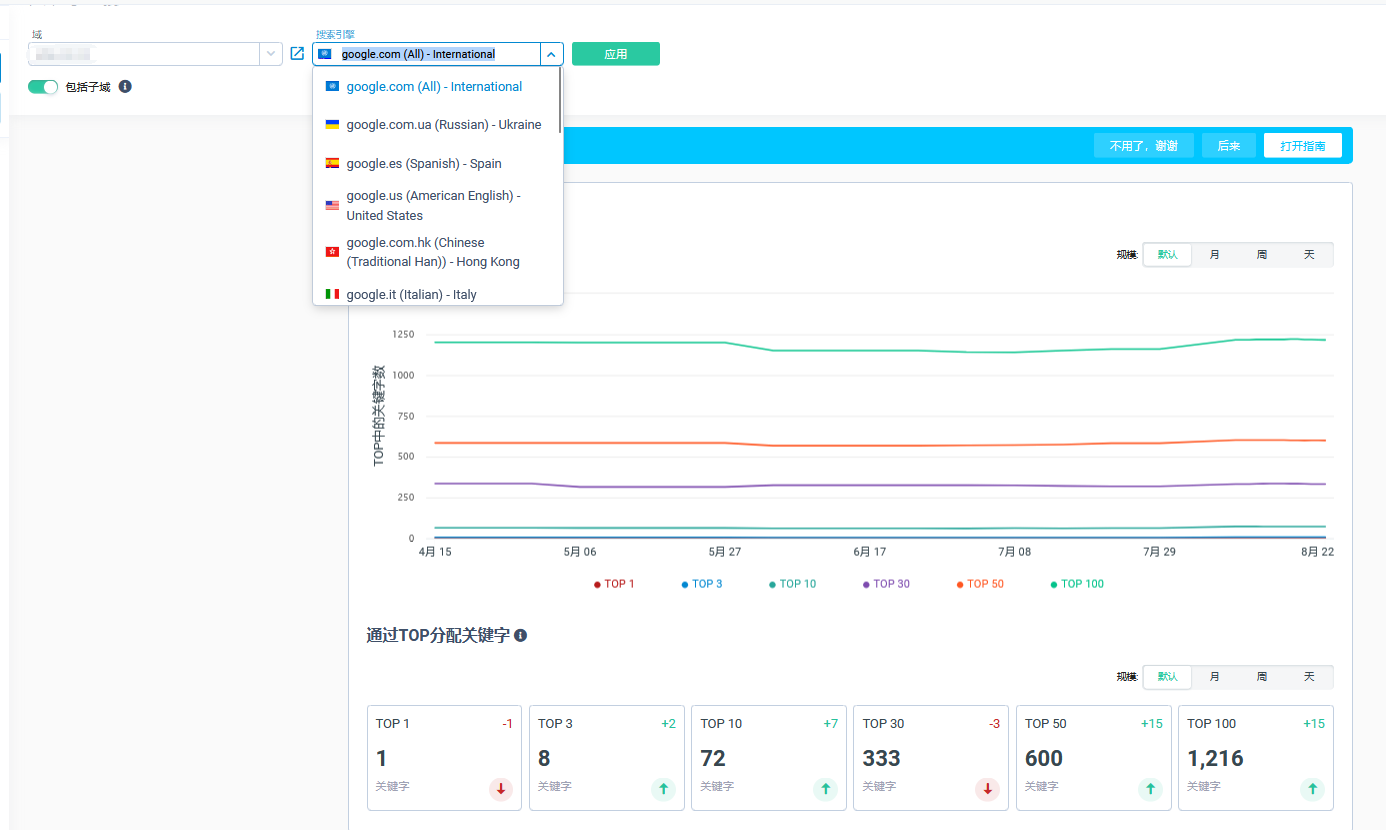Select google.it (Italian) - Italy option
Image resolution: width=1386 pixels, height=830 pixels.
click(436, 294)
